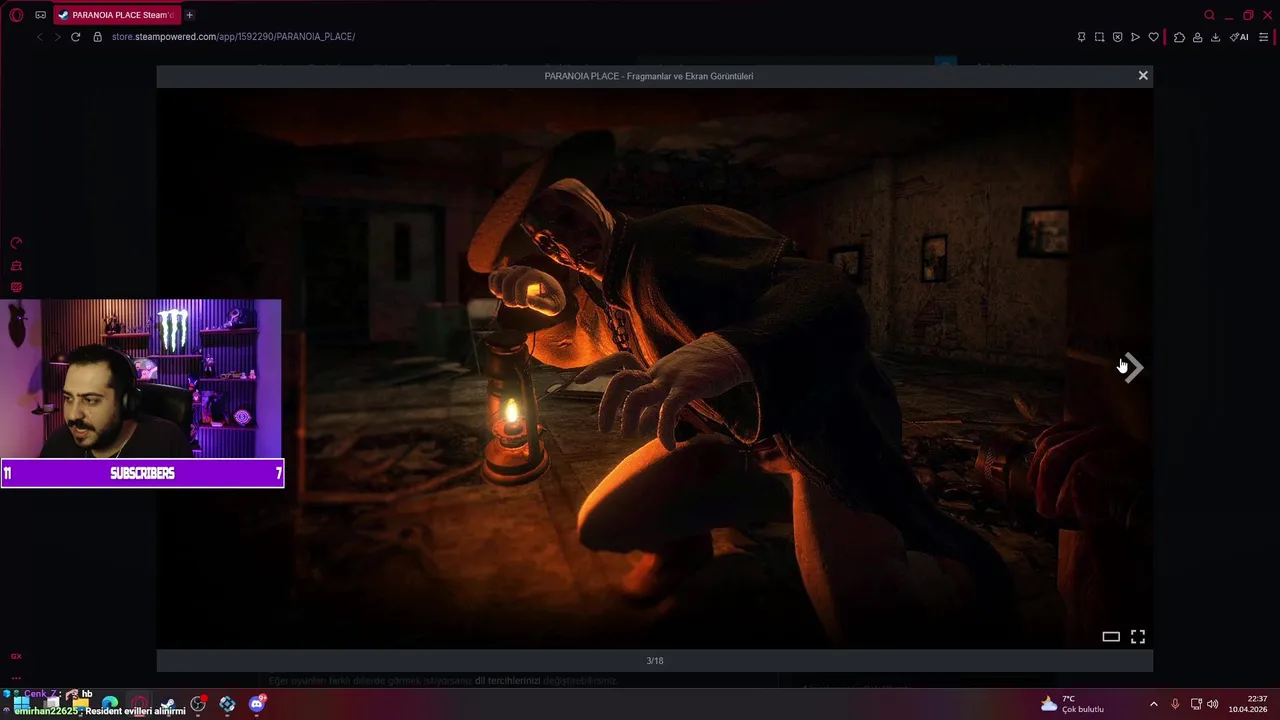Open the Aria AI assistant
1280x720 pixels.
[x=1240, y=37]
